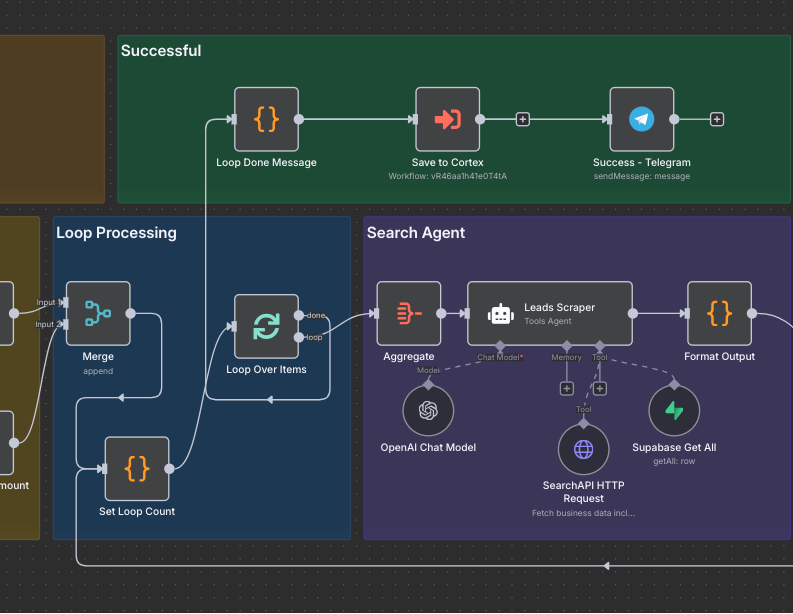Select the Format Output node
Image resolution: width=793 pixels, height=614 pixels.
[719, 313]
